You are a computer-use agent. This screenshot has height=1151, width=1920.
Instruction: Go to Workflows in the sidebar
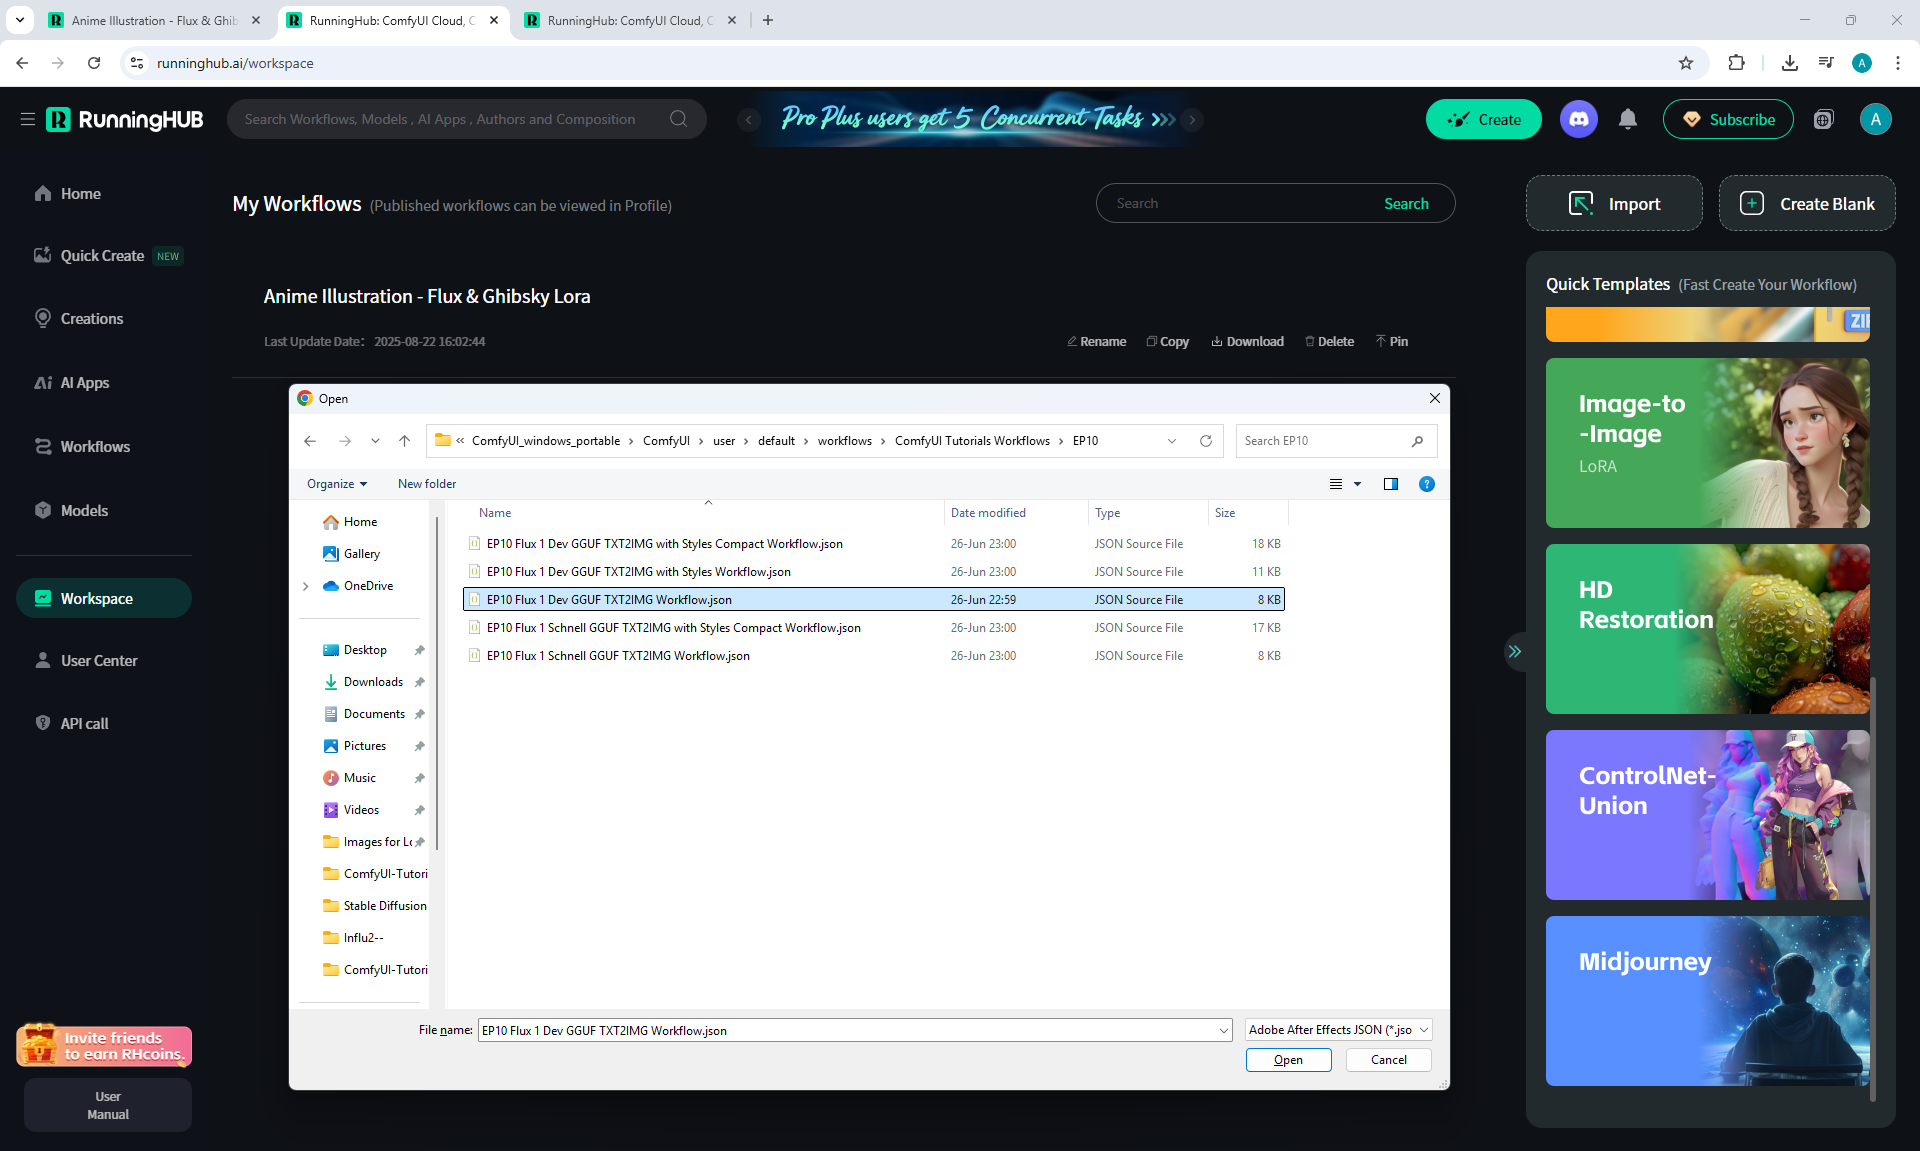pos(95,447)
